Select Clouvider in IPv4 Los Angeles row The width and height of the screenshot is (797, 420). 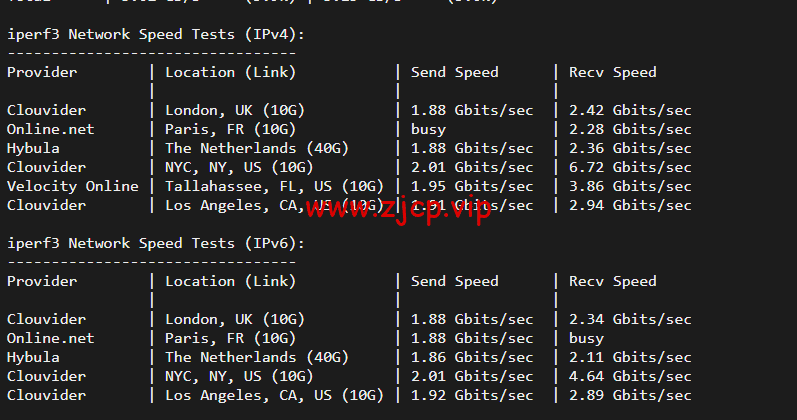click(46, 205)
